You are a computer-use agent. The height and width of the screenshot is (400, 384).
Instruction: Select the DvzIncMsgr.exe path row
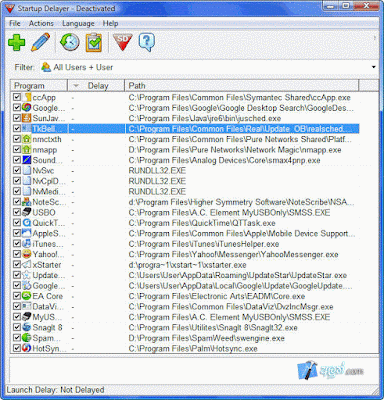coord(231,307)
